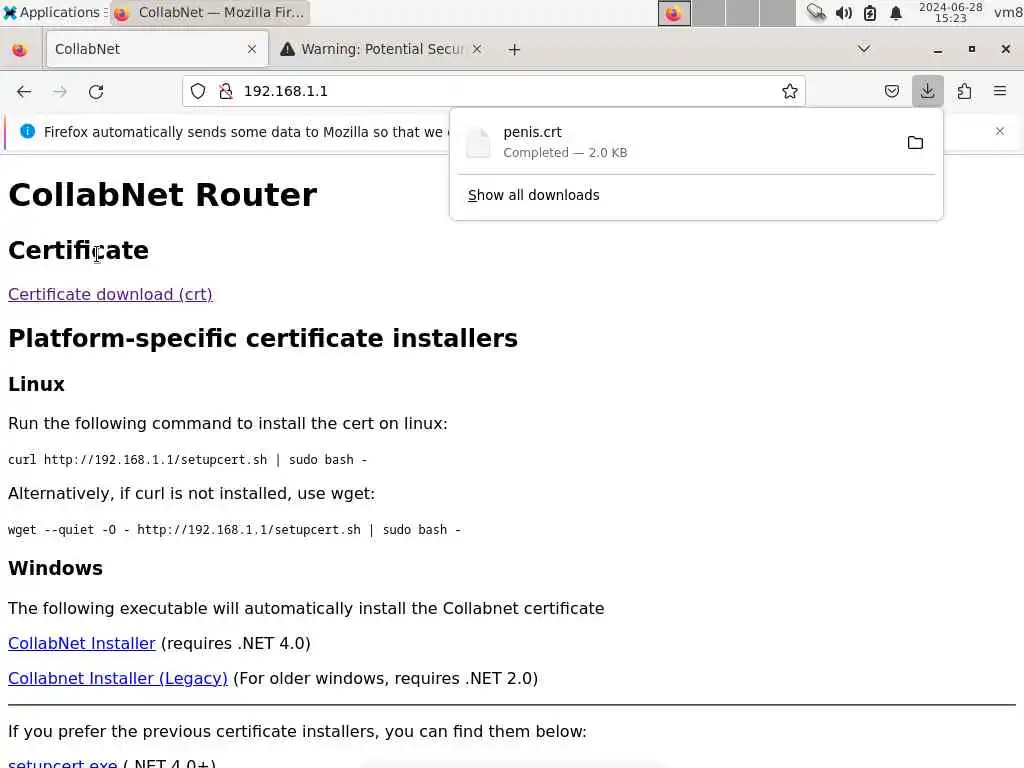
Task: Open the volume control in system tray
Action: coord(843,13)
